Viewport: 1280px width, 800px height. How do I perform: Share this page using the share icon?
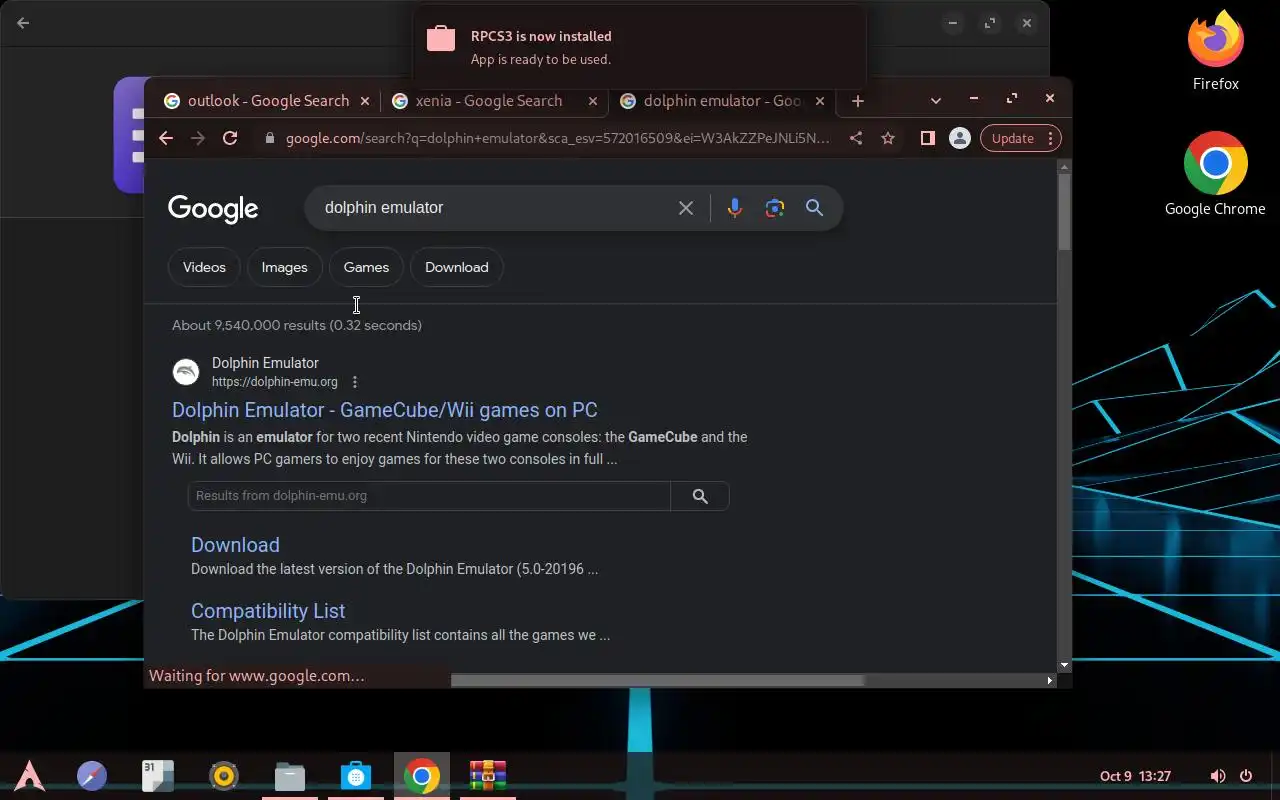(x=856, y=138)
